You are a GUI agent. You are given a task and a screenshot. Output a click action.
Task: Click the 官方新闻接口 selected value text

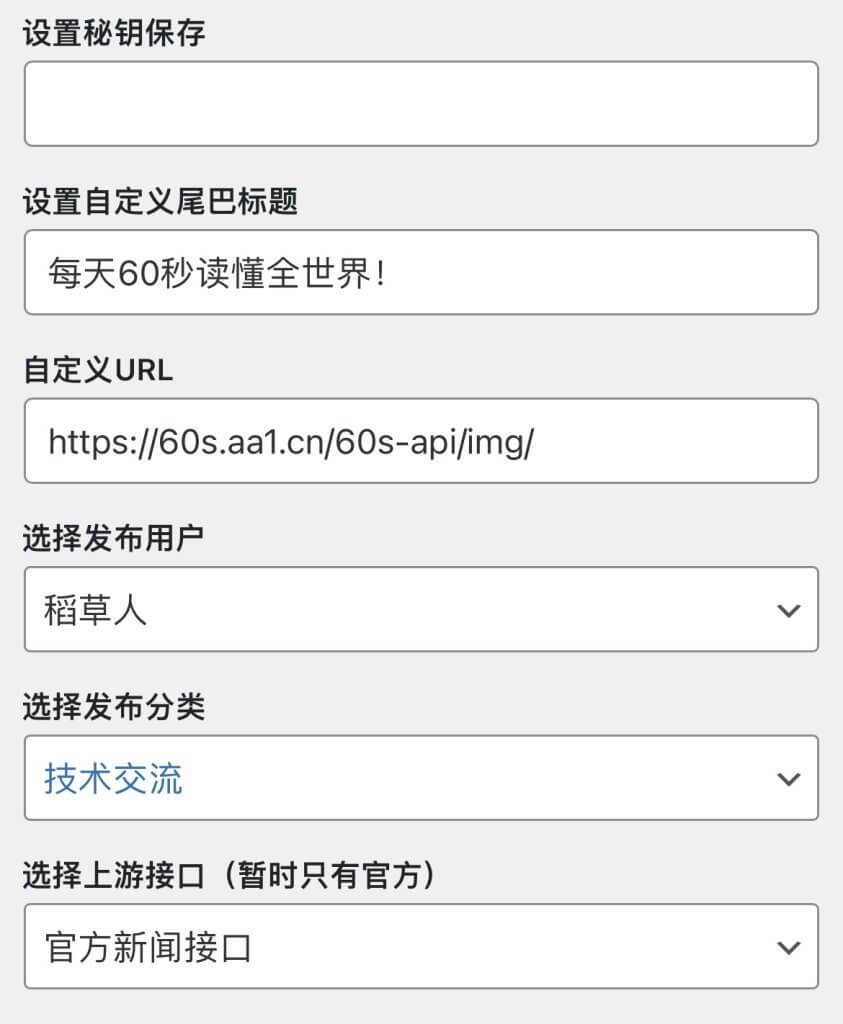[x=148, y=947]
